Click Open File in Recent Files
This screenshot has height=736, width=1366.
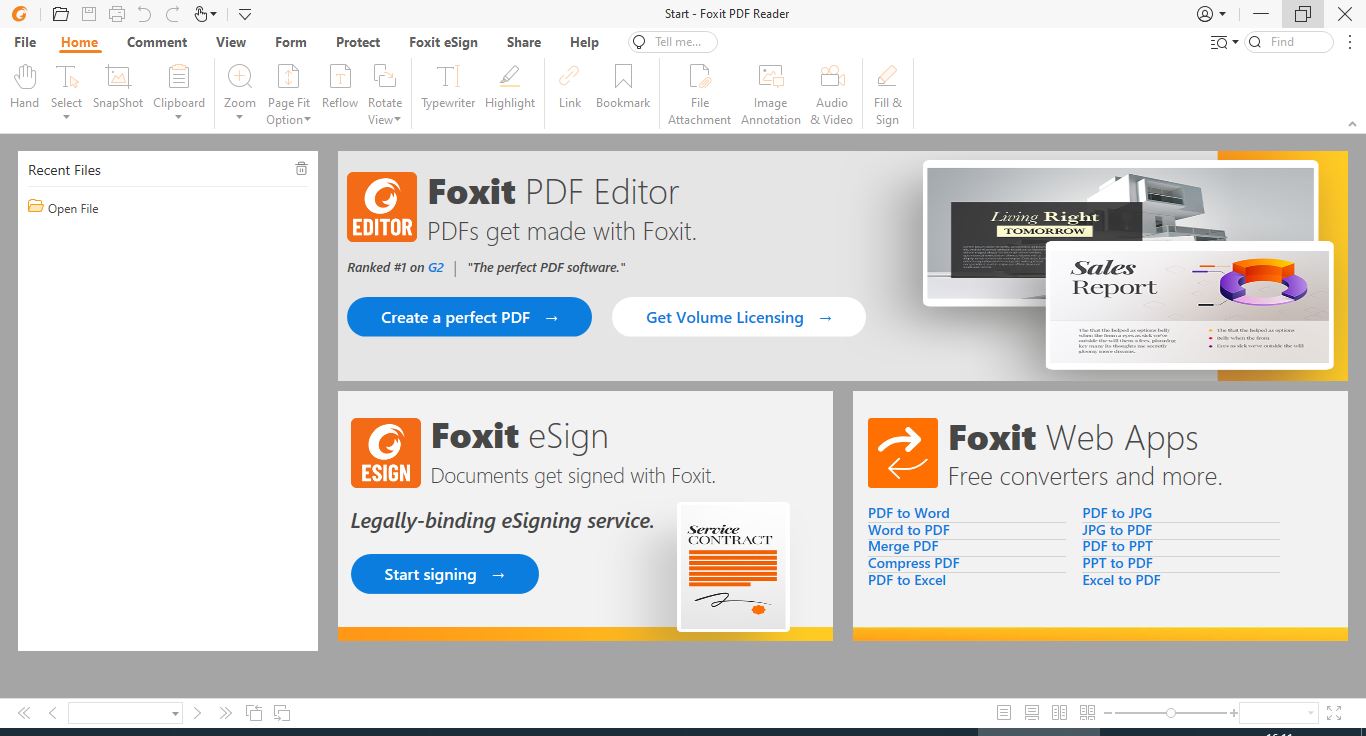click(x=63, y=208)
